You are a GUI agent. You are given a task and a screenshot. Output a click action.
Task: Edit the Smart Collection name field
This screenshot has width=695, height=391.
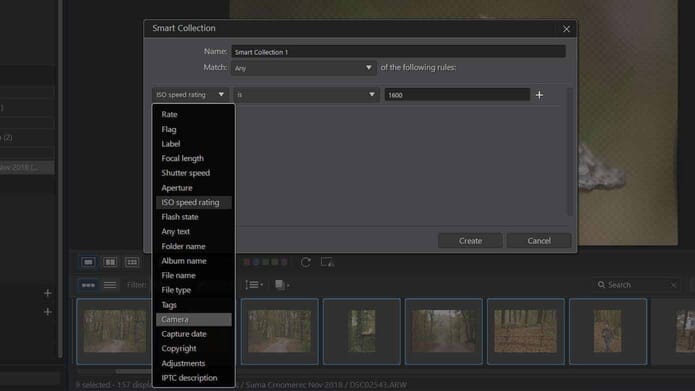pos(398,52)
